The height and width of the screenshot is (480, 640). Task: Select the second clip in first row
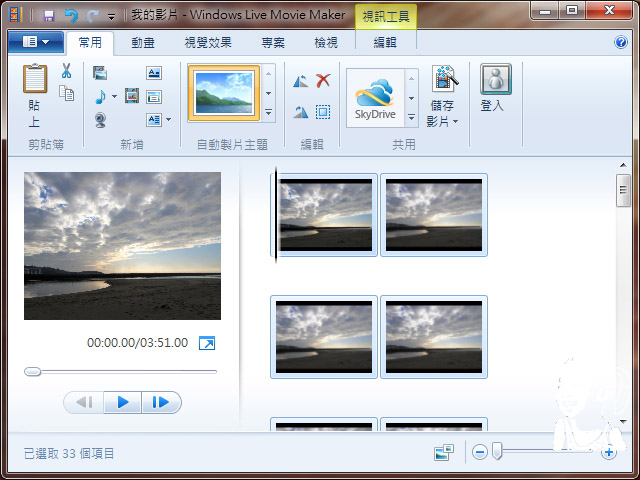point(434,215)
